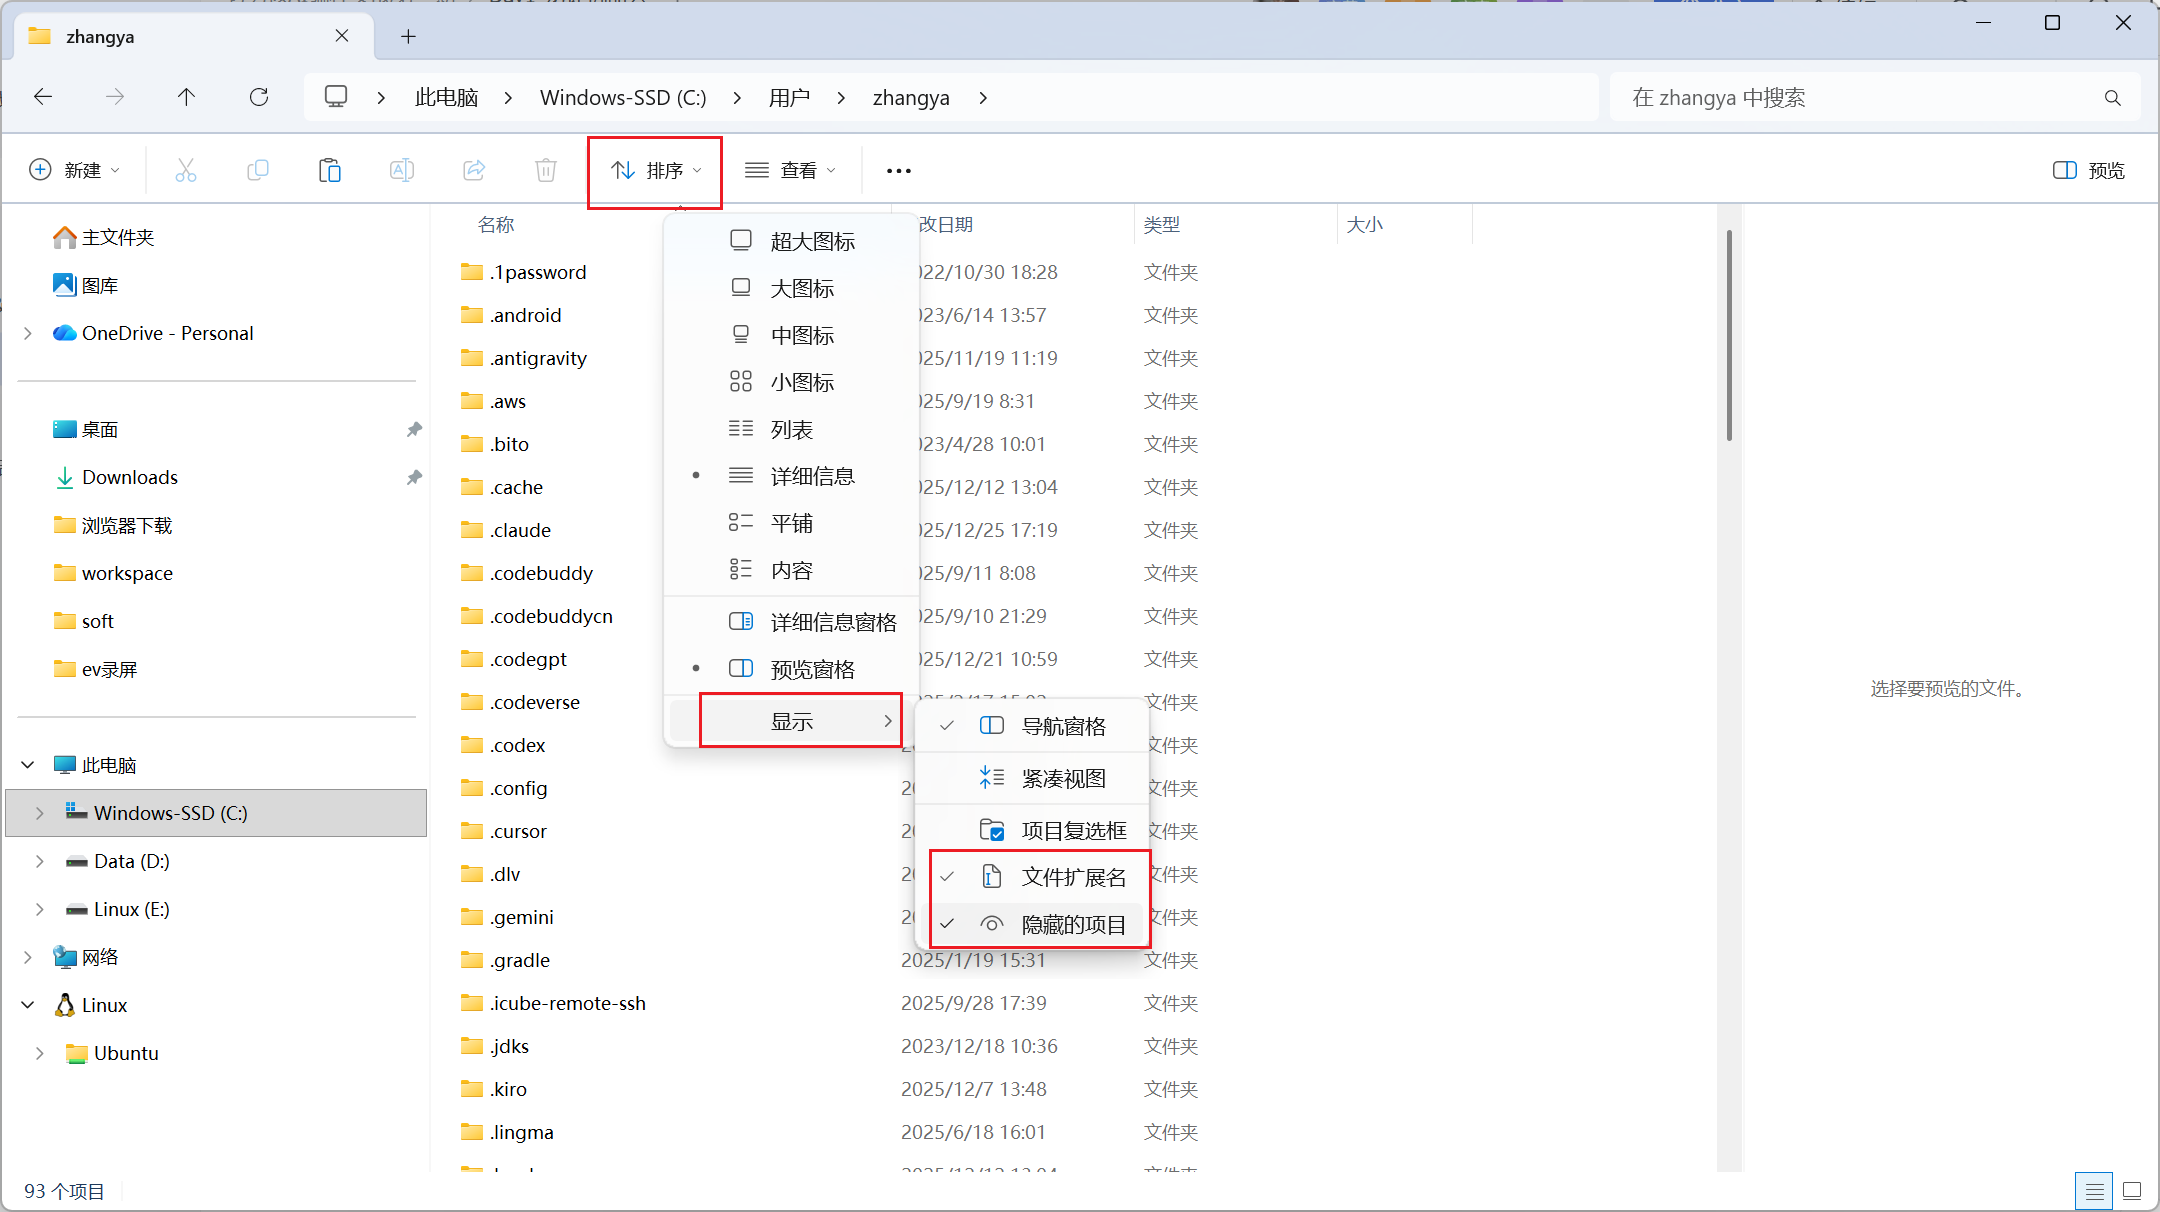
Task: Choose 详细信息窗格 details pane entry
Action: click(x=832, y=622)
